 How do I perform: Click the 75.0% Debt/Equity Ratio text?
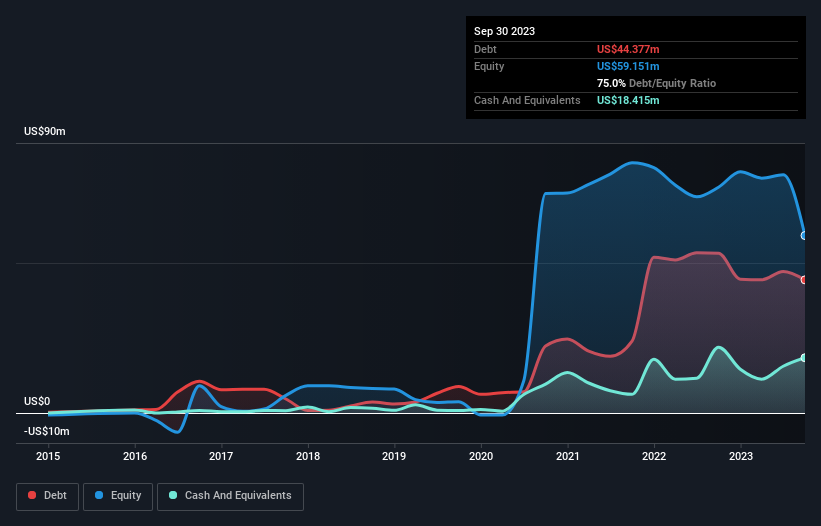[656, 83]
